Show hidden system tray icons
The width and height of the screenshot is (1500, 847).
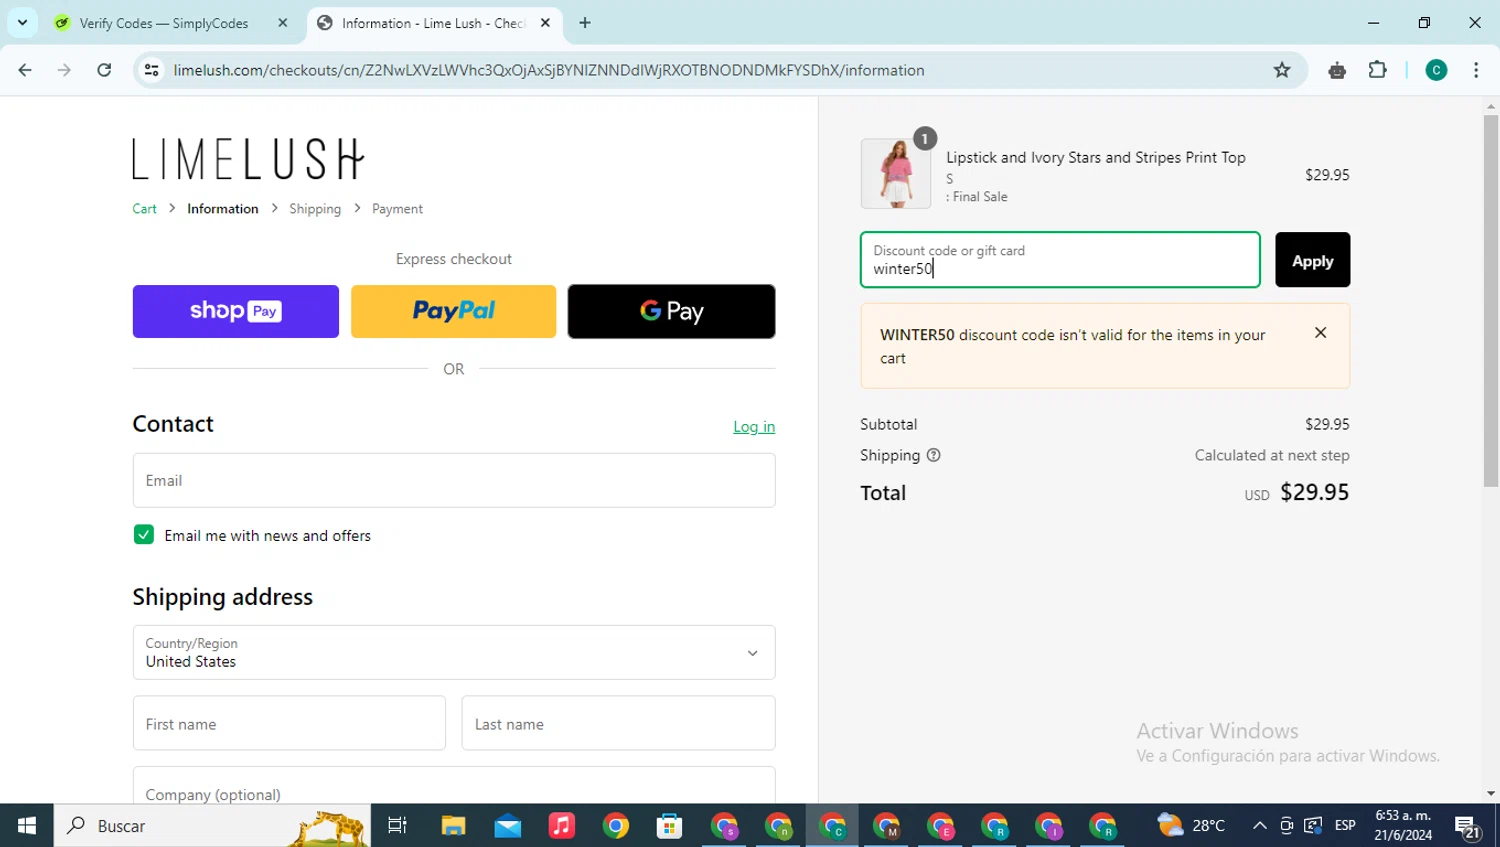[1260, 826]
